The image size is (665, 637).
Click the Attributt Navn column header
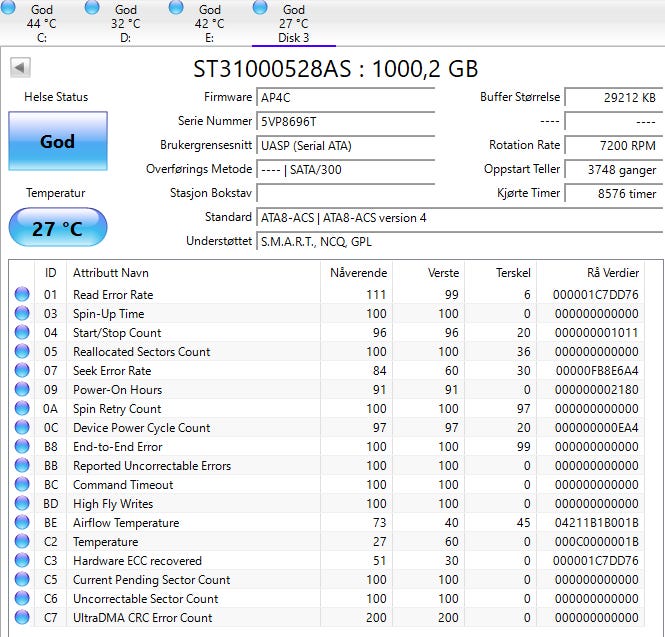pos(110,273)
